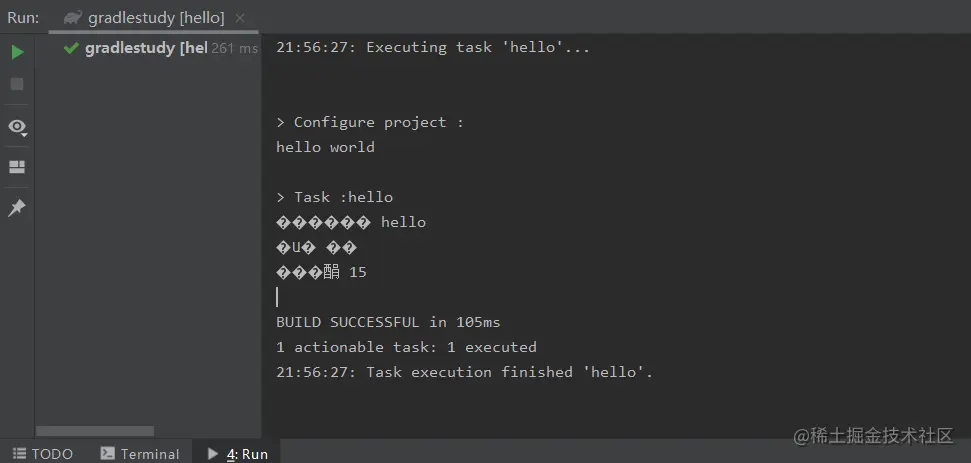The image size is (971, 463).
Task: Click the Gradle elephant icon in run tab
Action: point(73,17)
